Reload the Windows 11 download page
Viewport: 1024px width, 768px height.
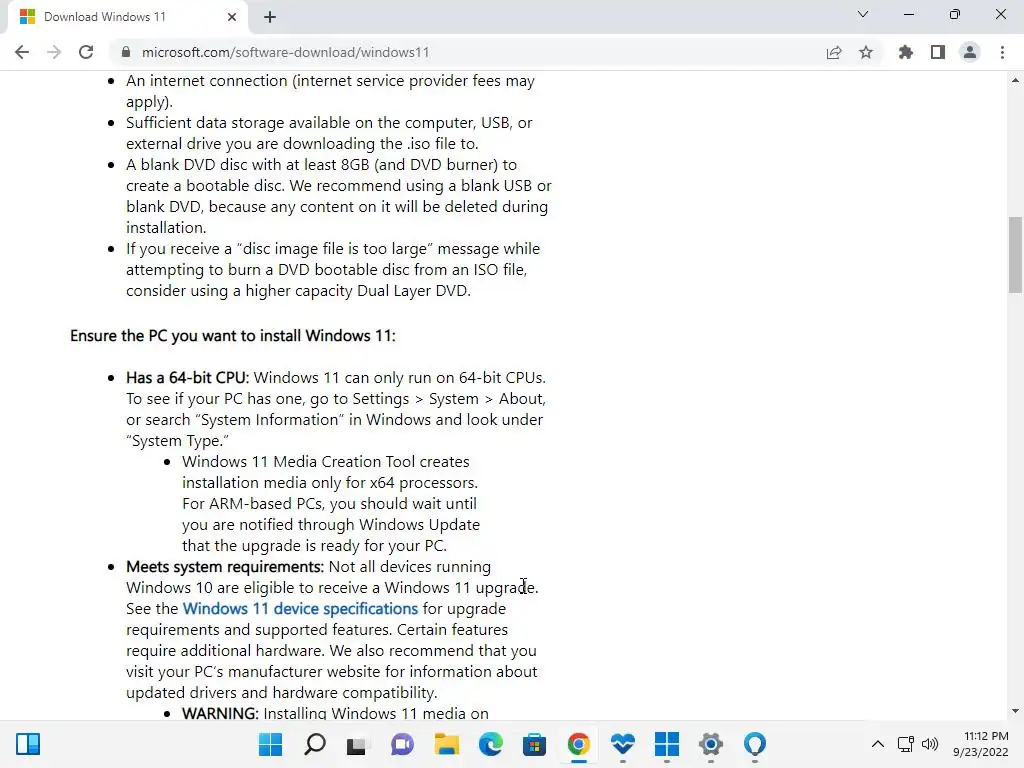click(86, 52)
